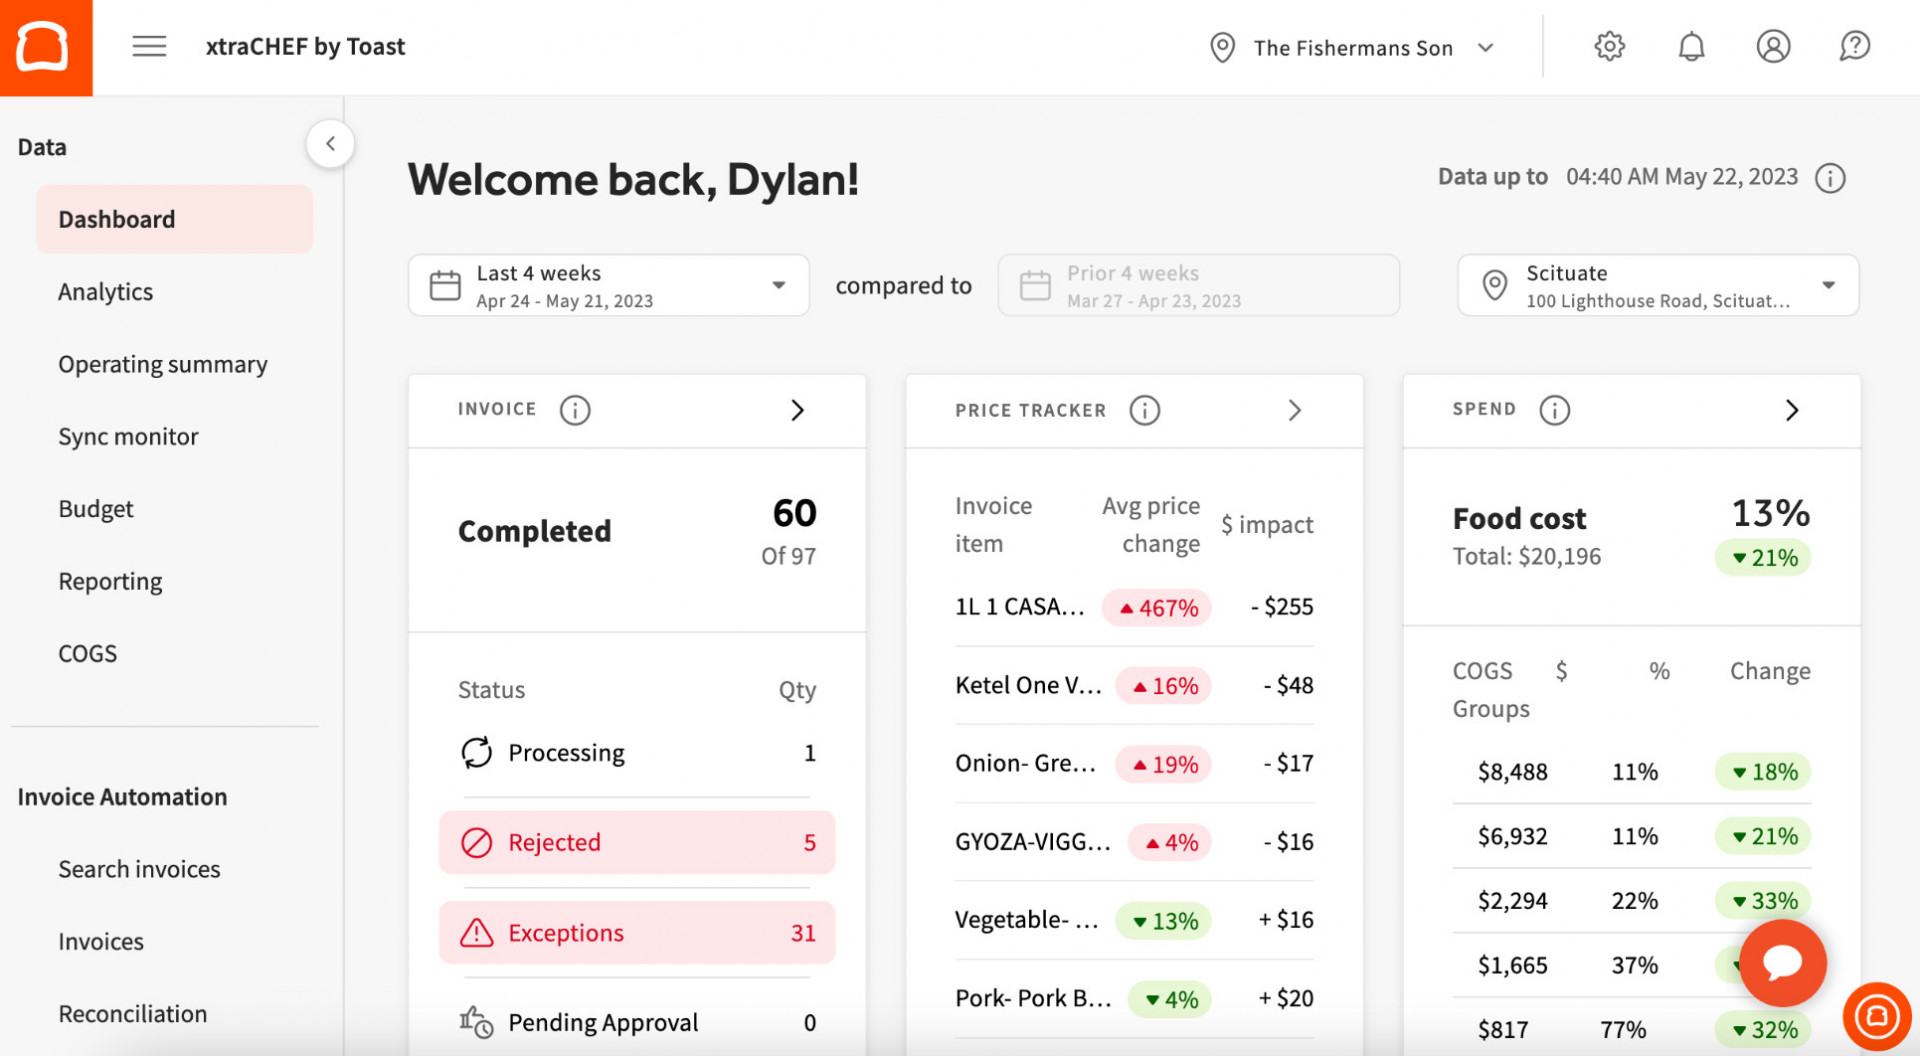Click the Toast logo icon

(45, 47)
